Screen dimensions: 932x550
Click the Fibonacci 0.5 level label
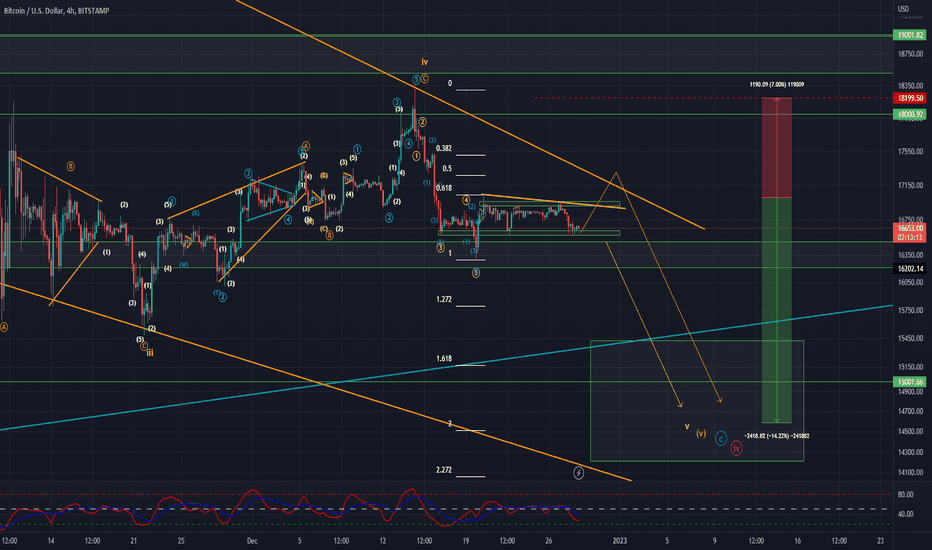click(447, 168)
